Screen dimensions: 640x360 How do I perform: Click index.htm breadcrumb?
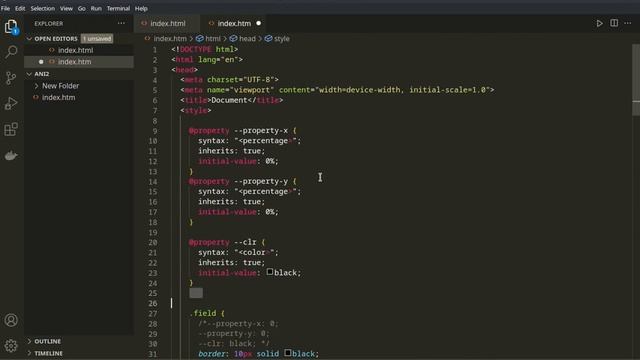[x=170, y=39]
